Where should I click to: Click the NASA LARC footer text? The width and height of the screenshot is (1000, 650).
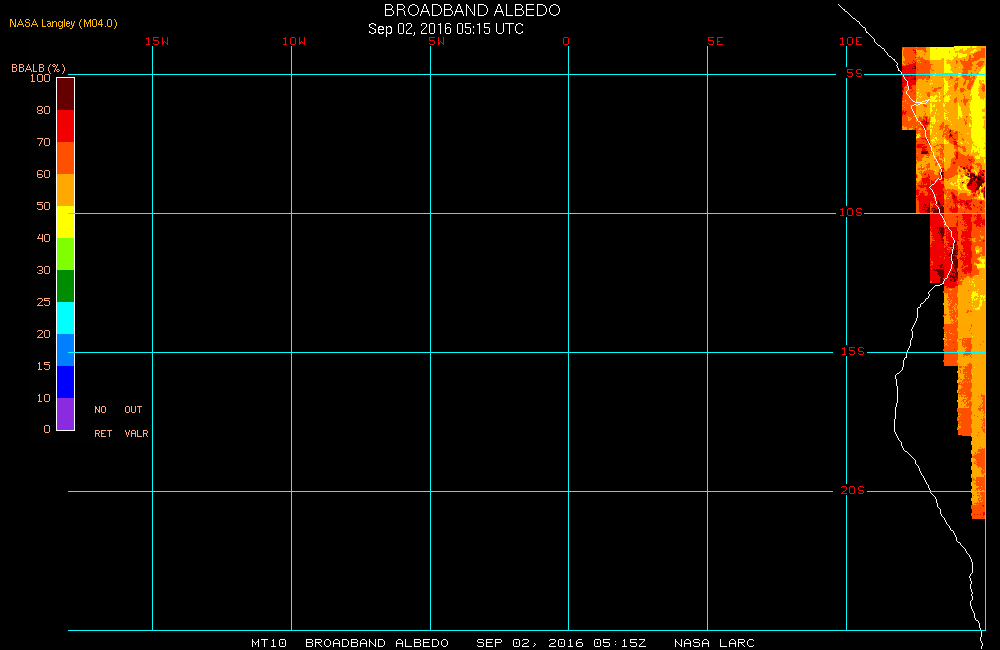pyautogui.click(x=714, y=643)
